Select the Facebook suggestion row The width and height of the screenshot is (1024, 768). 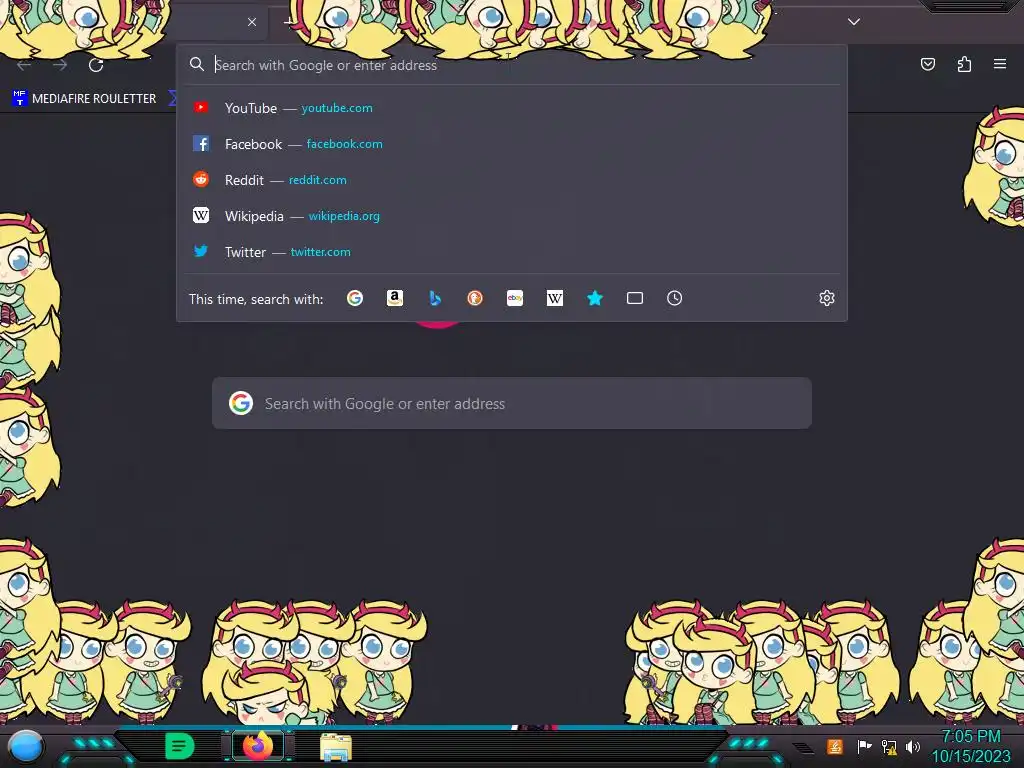512,144
